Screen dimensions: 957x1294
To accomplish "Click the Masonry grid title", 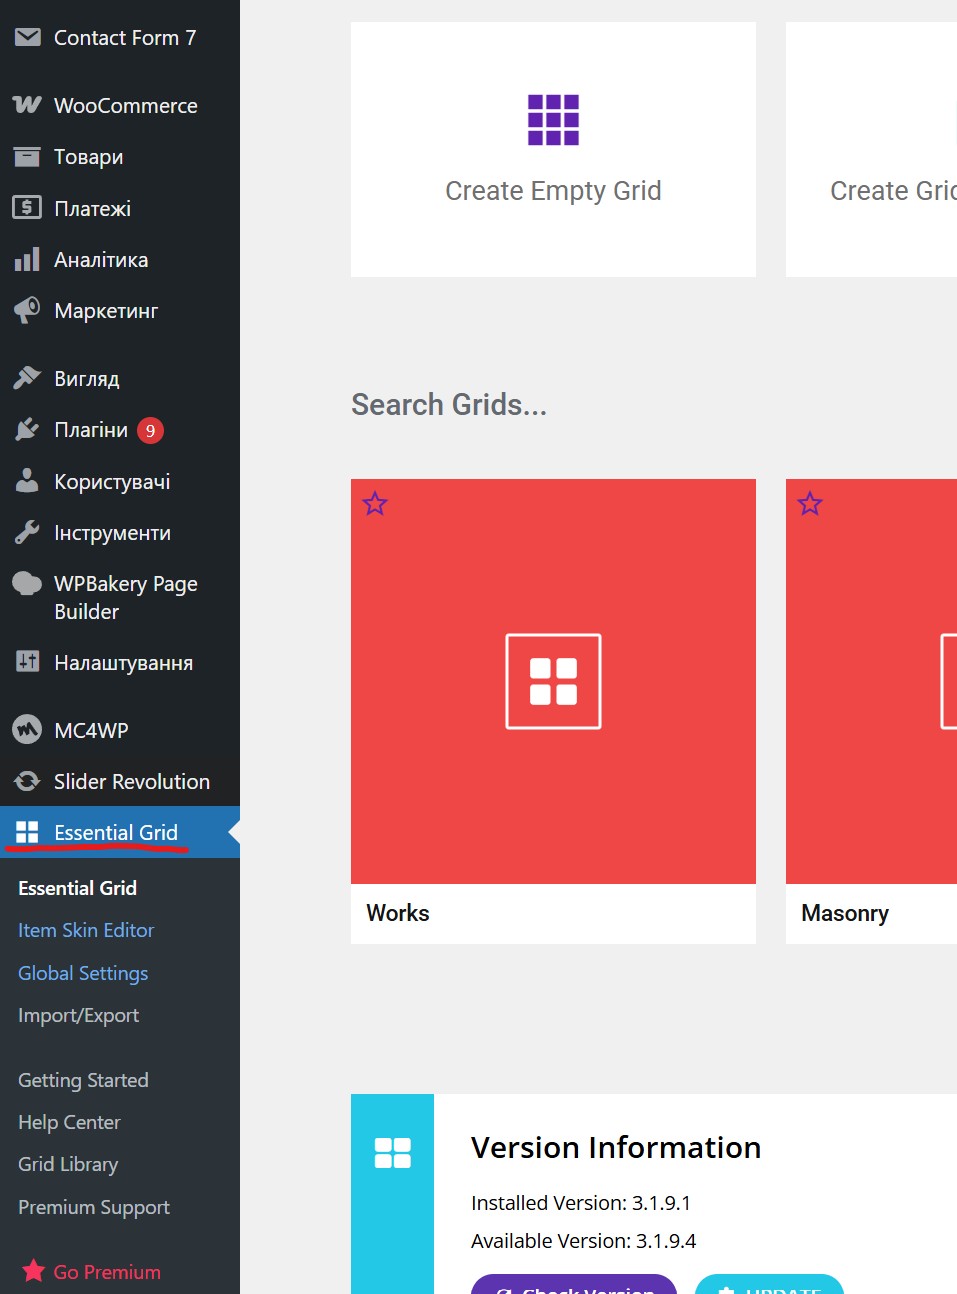I will [845, 913].
